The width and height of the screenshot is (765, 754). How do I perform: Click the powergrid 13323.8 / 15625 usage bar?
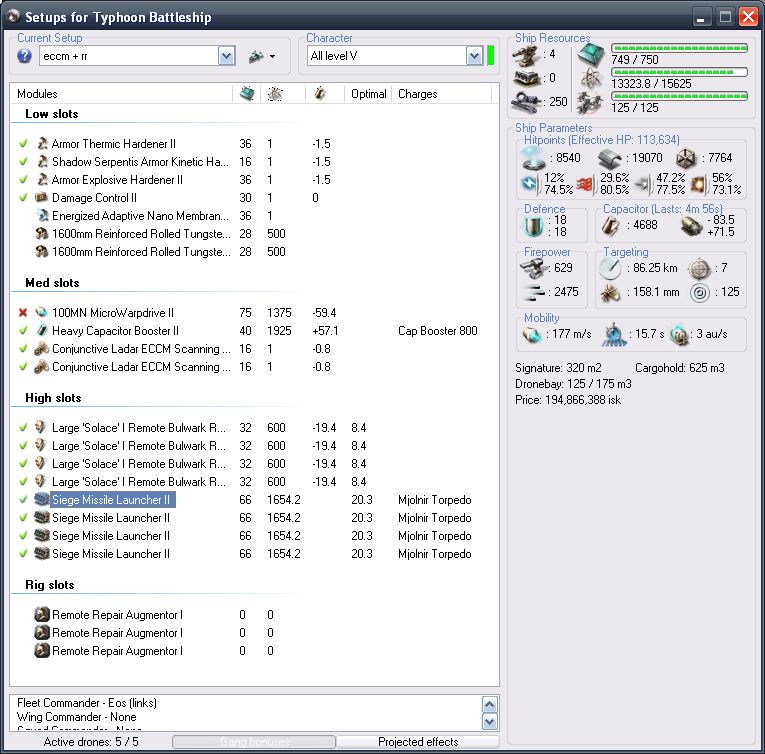pyautogui.click(x=680, y=72)
